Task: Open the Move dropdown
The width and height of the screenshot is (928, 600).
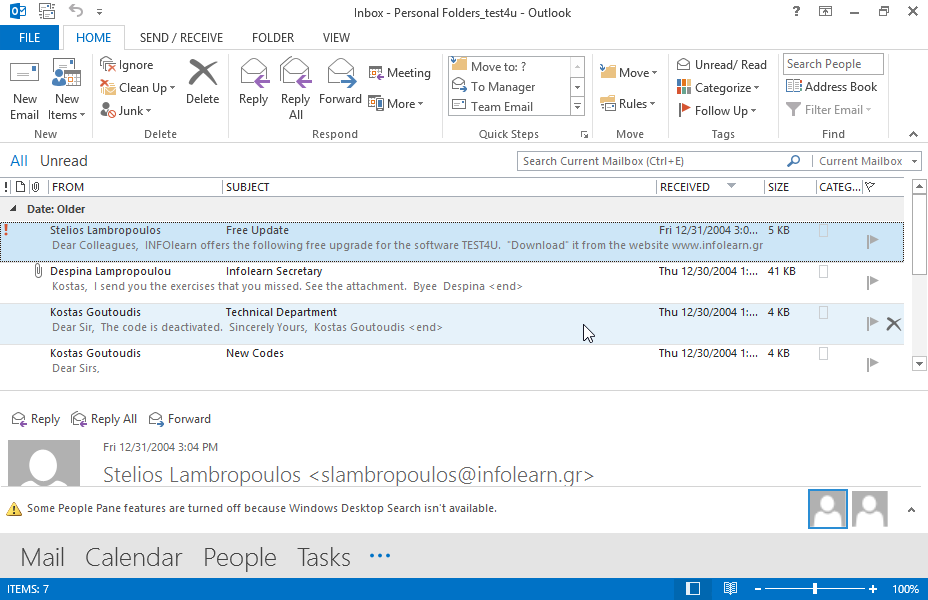Action: (x=628, y=72)
